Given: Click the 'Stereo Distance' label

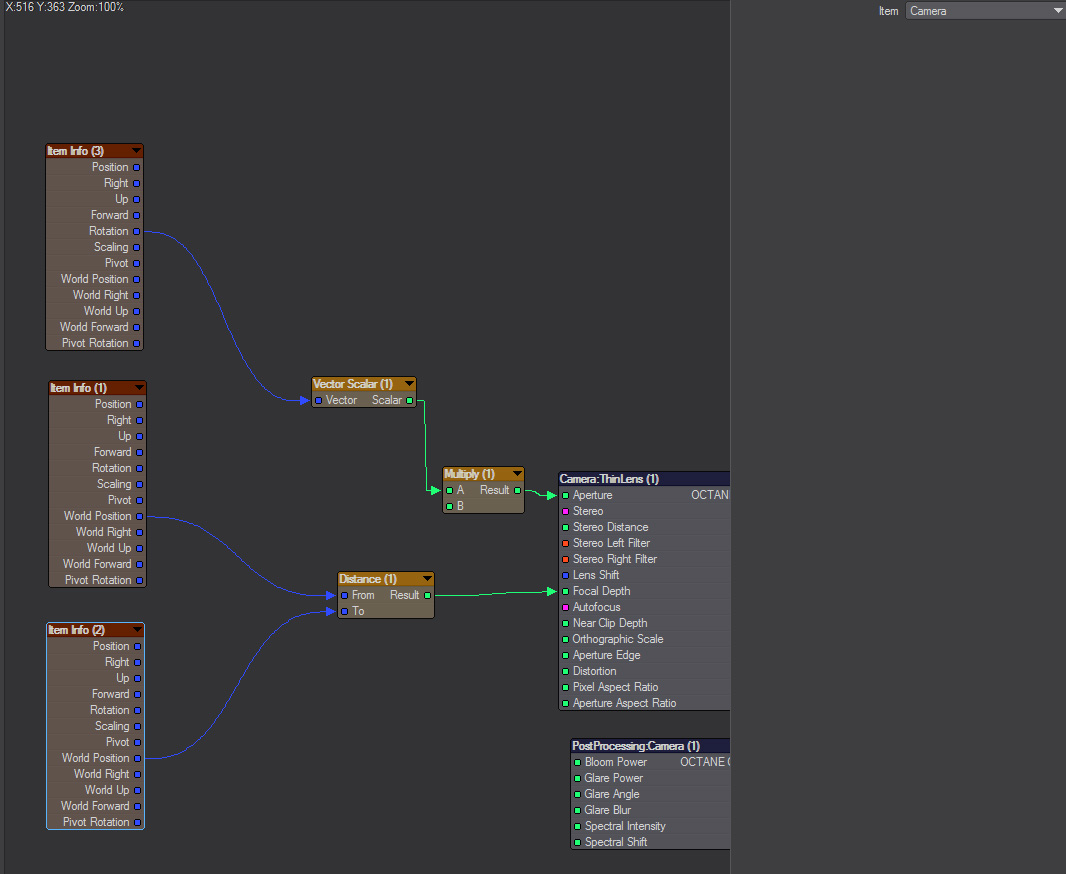Looking at the screenshot, I should coord(611,527).
